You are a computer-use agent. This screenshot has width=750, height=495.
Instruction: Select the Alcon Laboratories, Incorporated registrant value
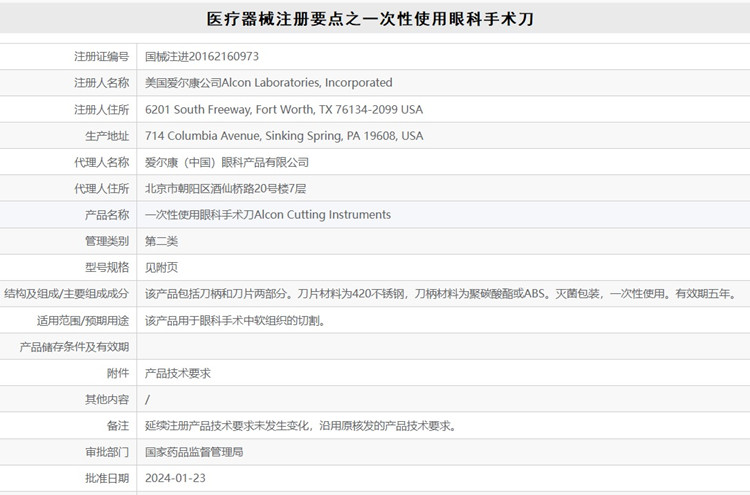click(268, 83)
